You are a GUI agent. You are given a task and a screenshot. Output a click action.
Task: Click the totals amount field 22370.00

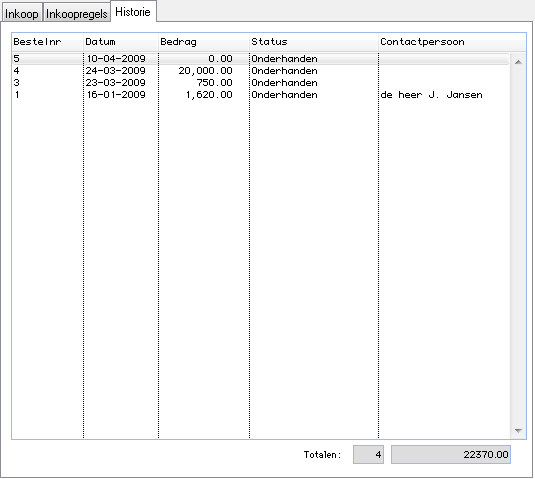coord(451,454)
